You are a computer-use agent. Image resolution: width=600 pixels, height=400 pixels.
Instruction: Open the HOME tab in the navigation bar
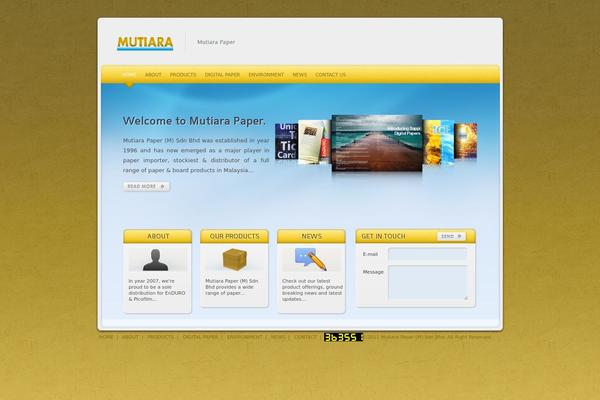click(x=129, y=75)
